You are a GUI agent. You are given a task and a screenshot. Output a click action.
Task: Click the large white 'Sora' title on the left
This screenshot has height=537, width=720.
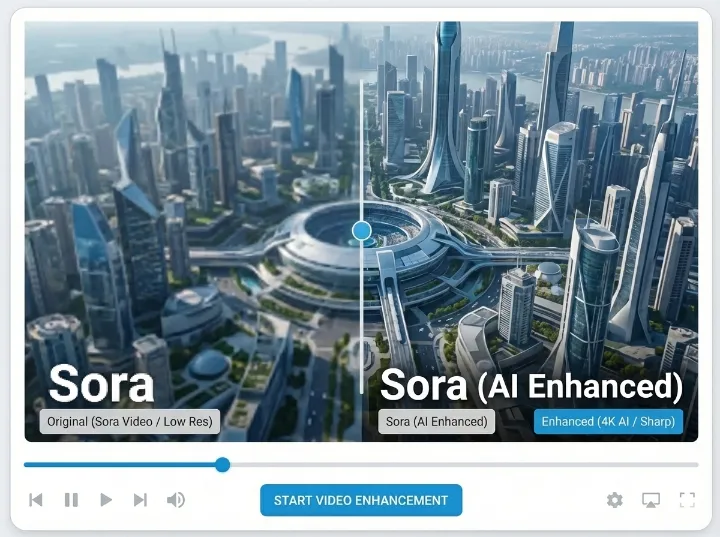[x=101, y=384]
